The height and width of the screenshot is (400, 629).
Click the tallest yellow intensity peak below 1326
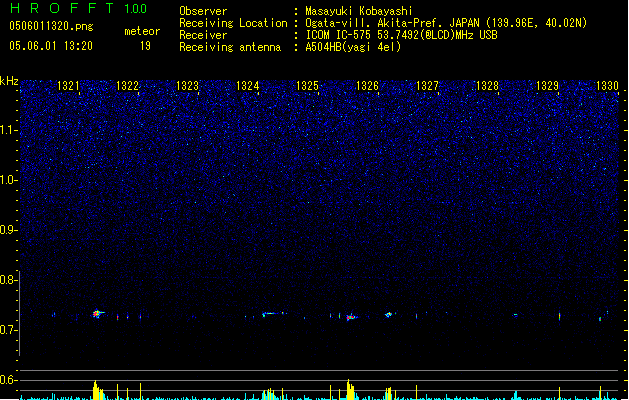350,389
